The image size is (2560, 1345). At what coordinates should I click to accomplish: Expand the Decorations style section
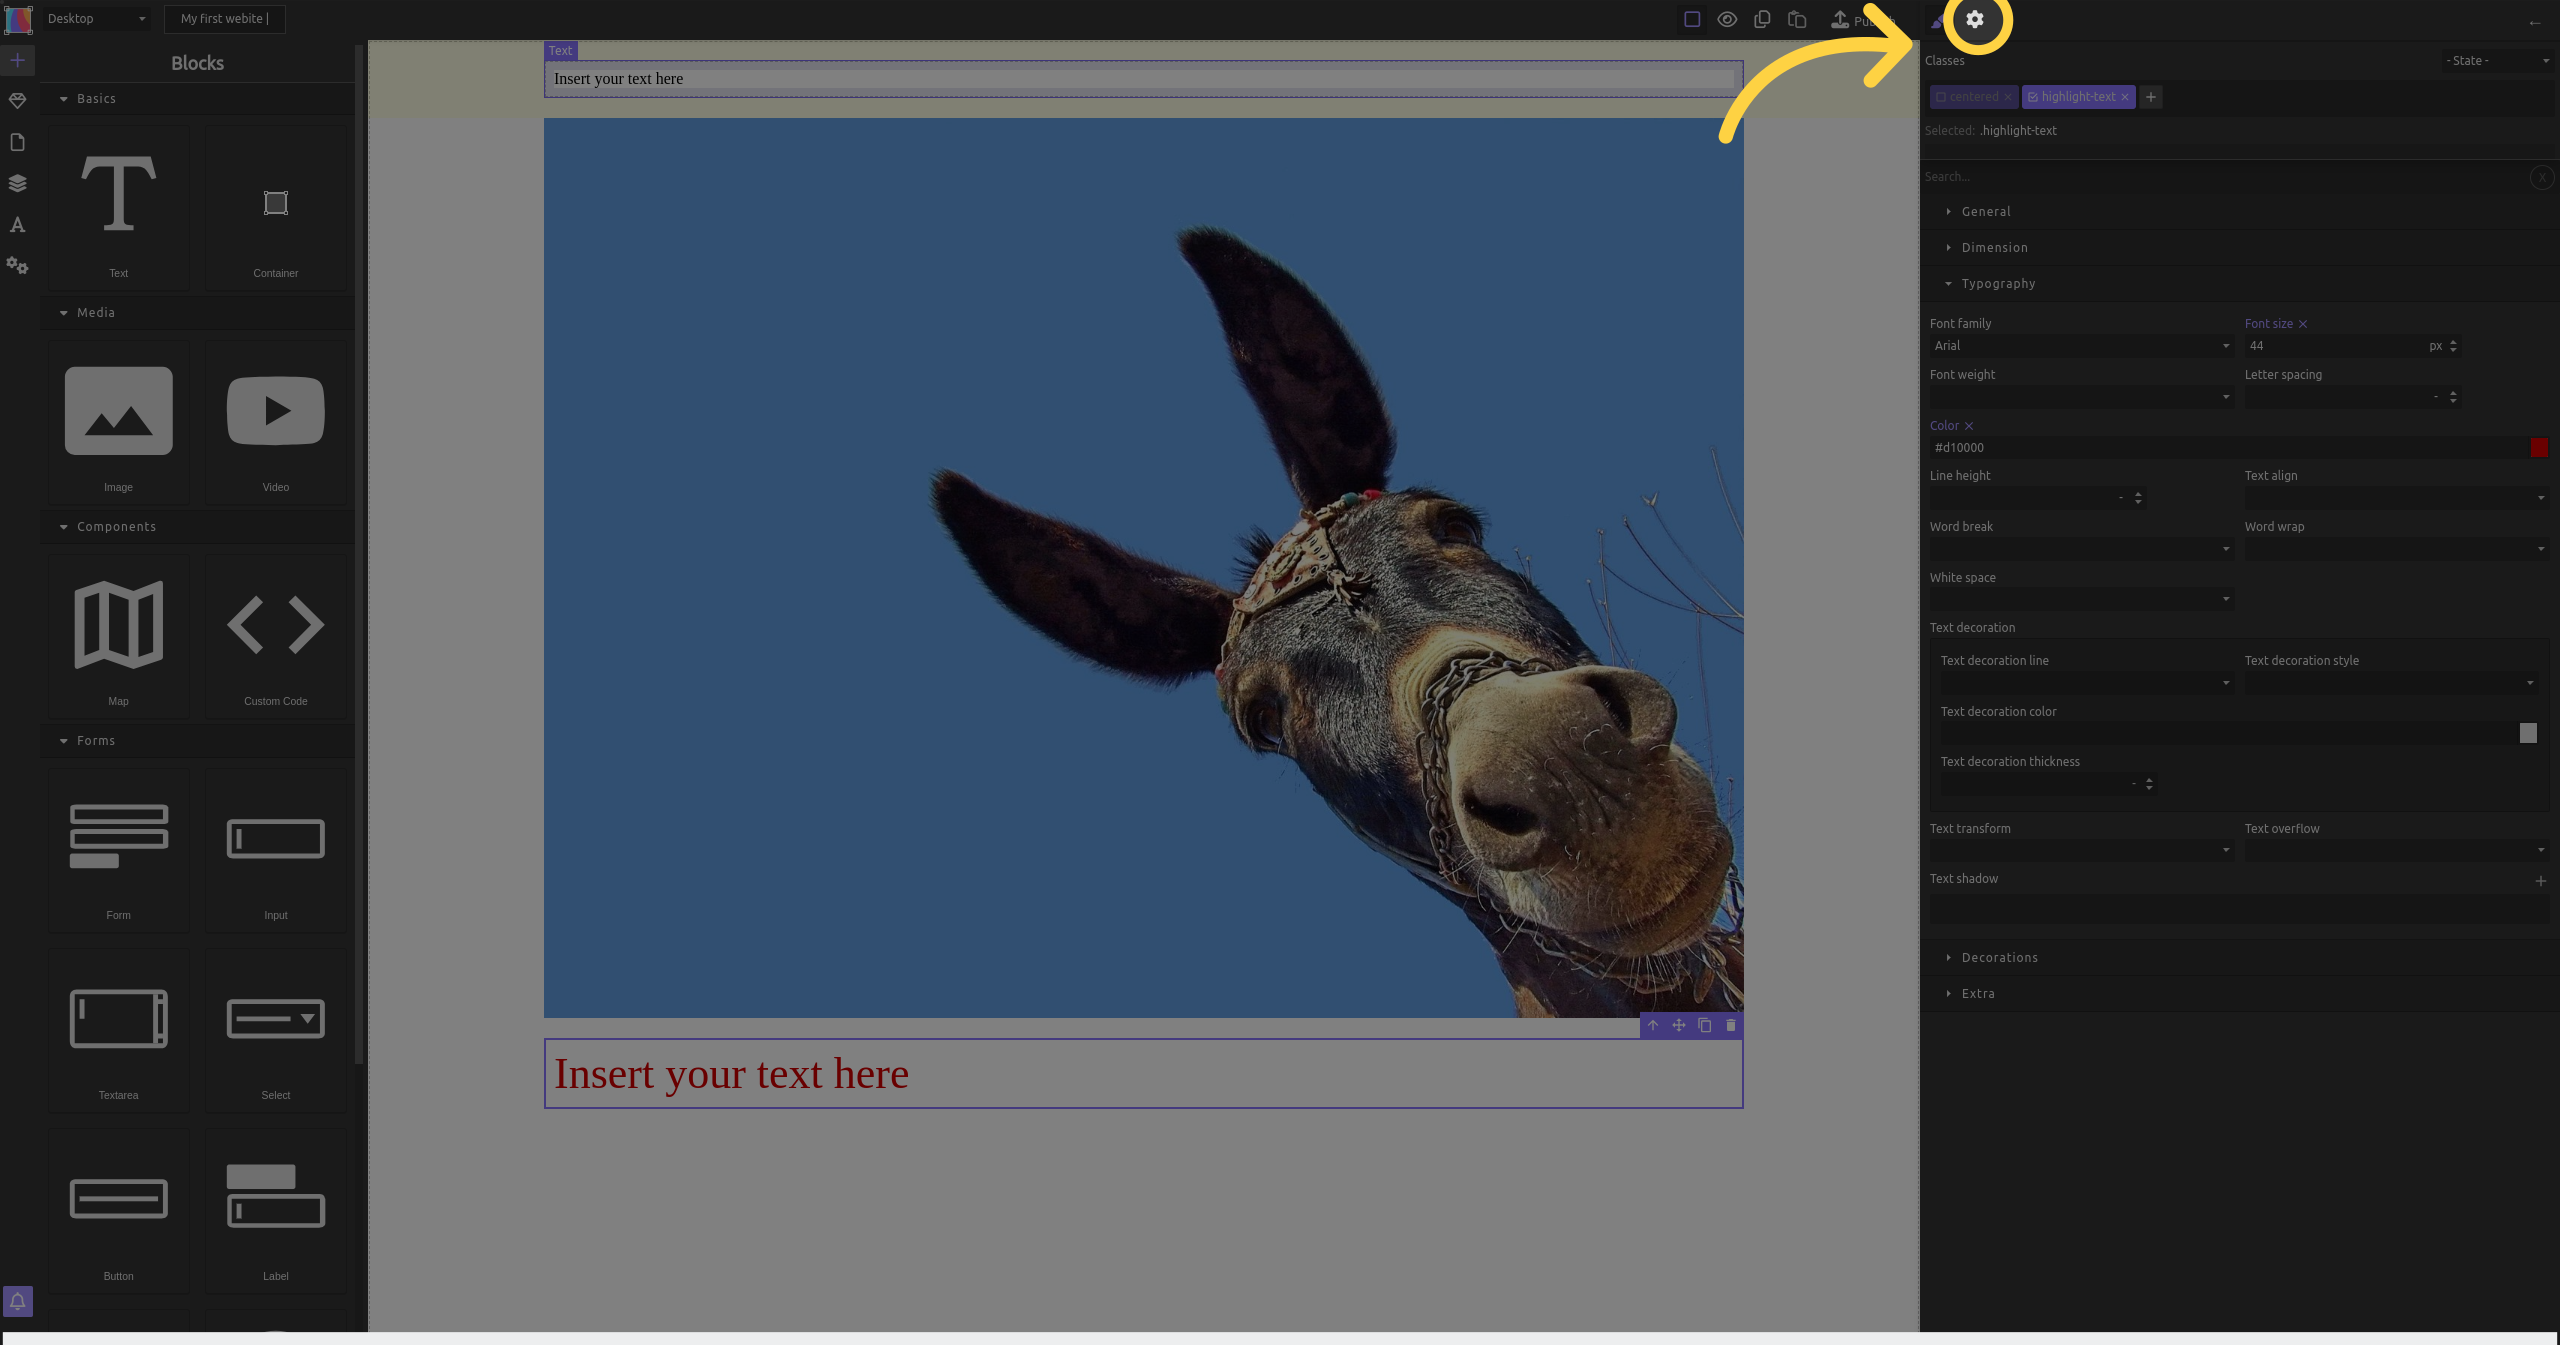(2239, 958)
